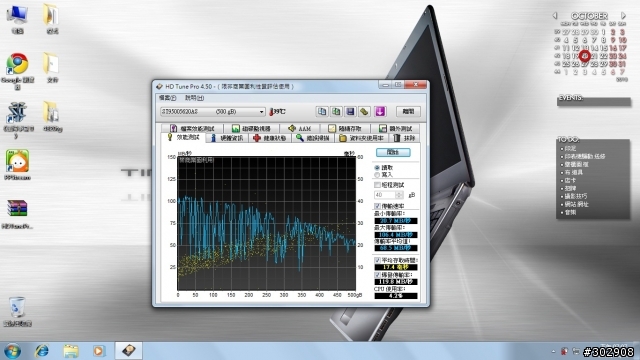Show hidden system tray icons
The height and width of the screenshot is (360, 640).
click(553, 351)
